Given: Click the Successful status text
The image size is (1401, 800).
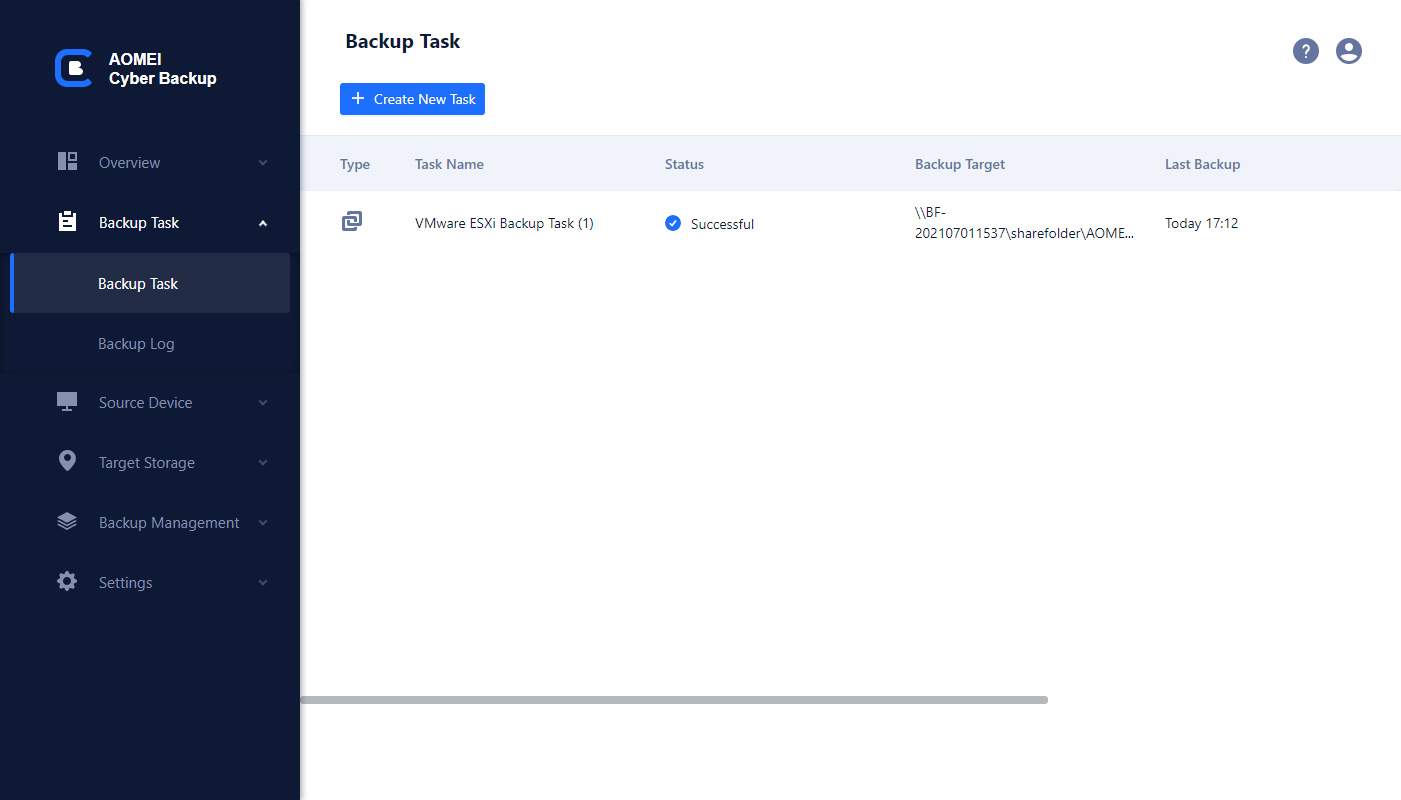Looking at the screenshot, I should (x=722, y=224).
